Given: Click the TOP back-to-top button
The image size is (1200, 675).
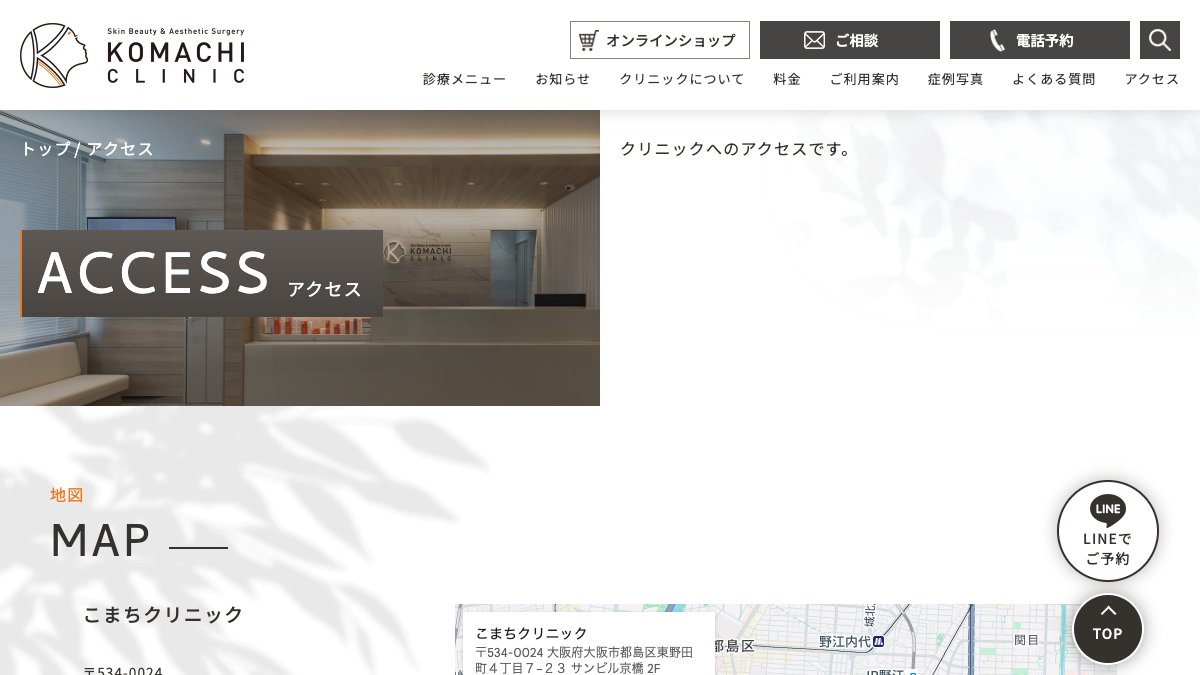Looking at the screenshot, I should (x=1108, y=629).
